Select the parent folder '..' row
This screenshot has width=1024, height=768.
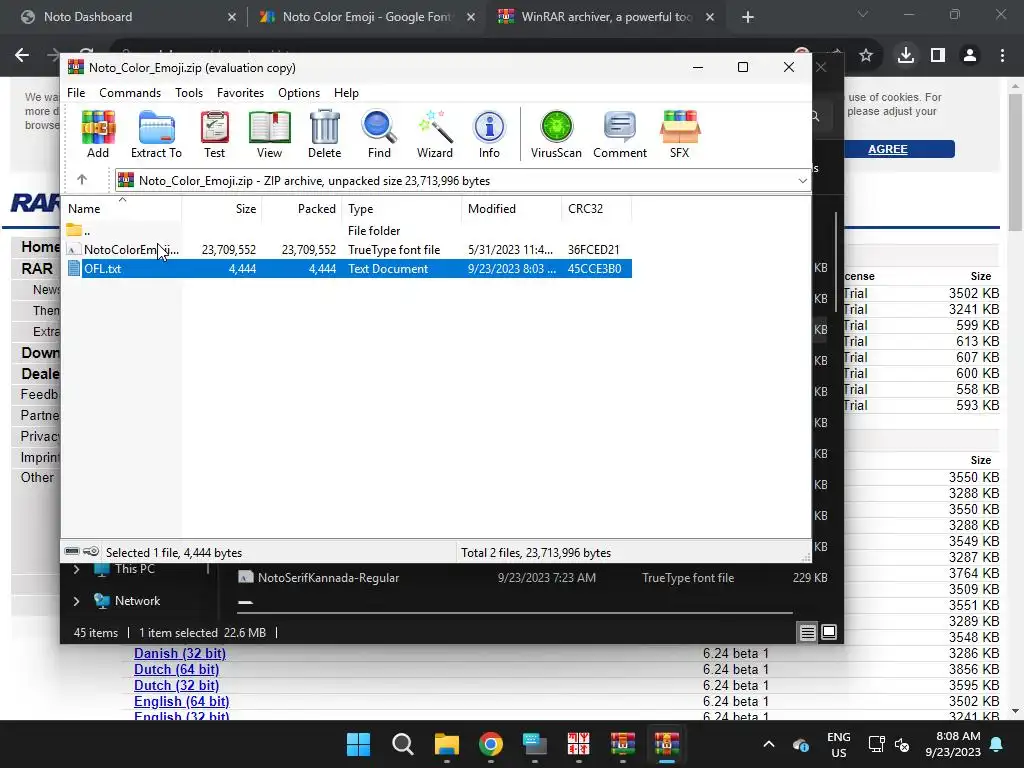point(348,231)
